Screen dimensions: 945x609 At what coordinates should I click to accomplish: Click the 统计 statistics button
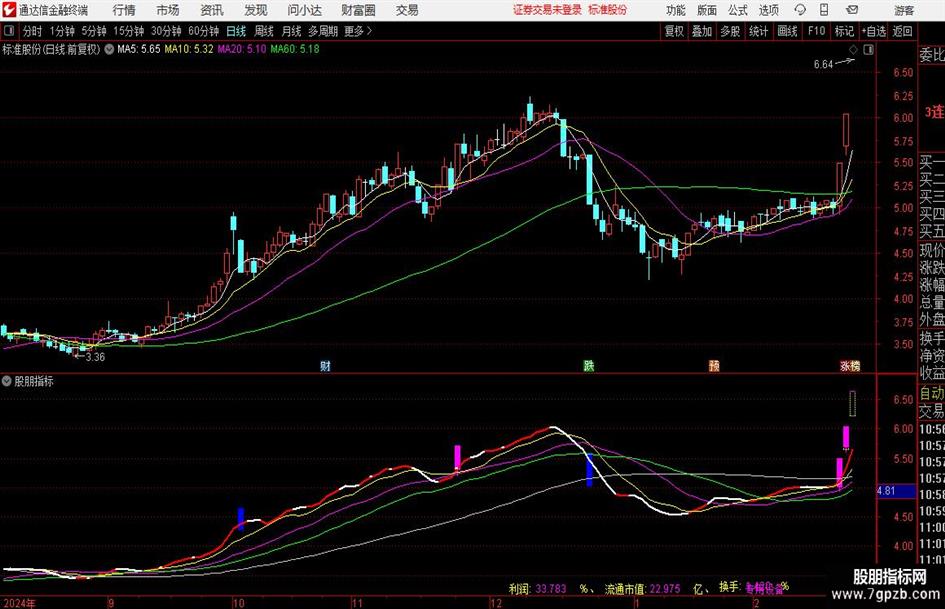[x=758, y=31]
